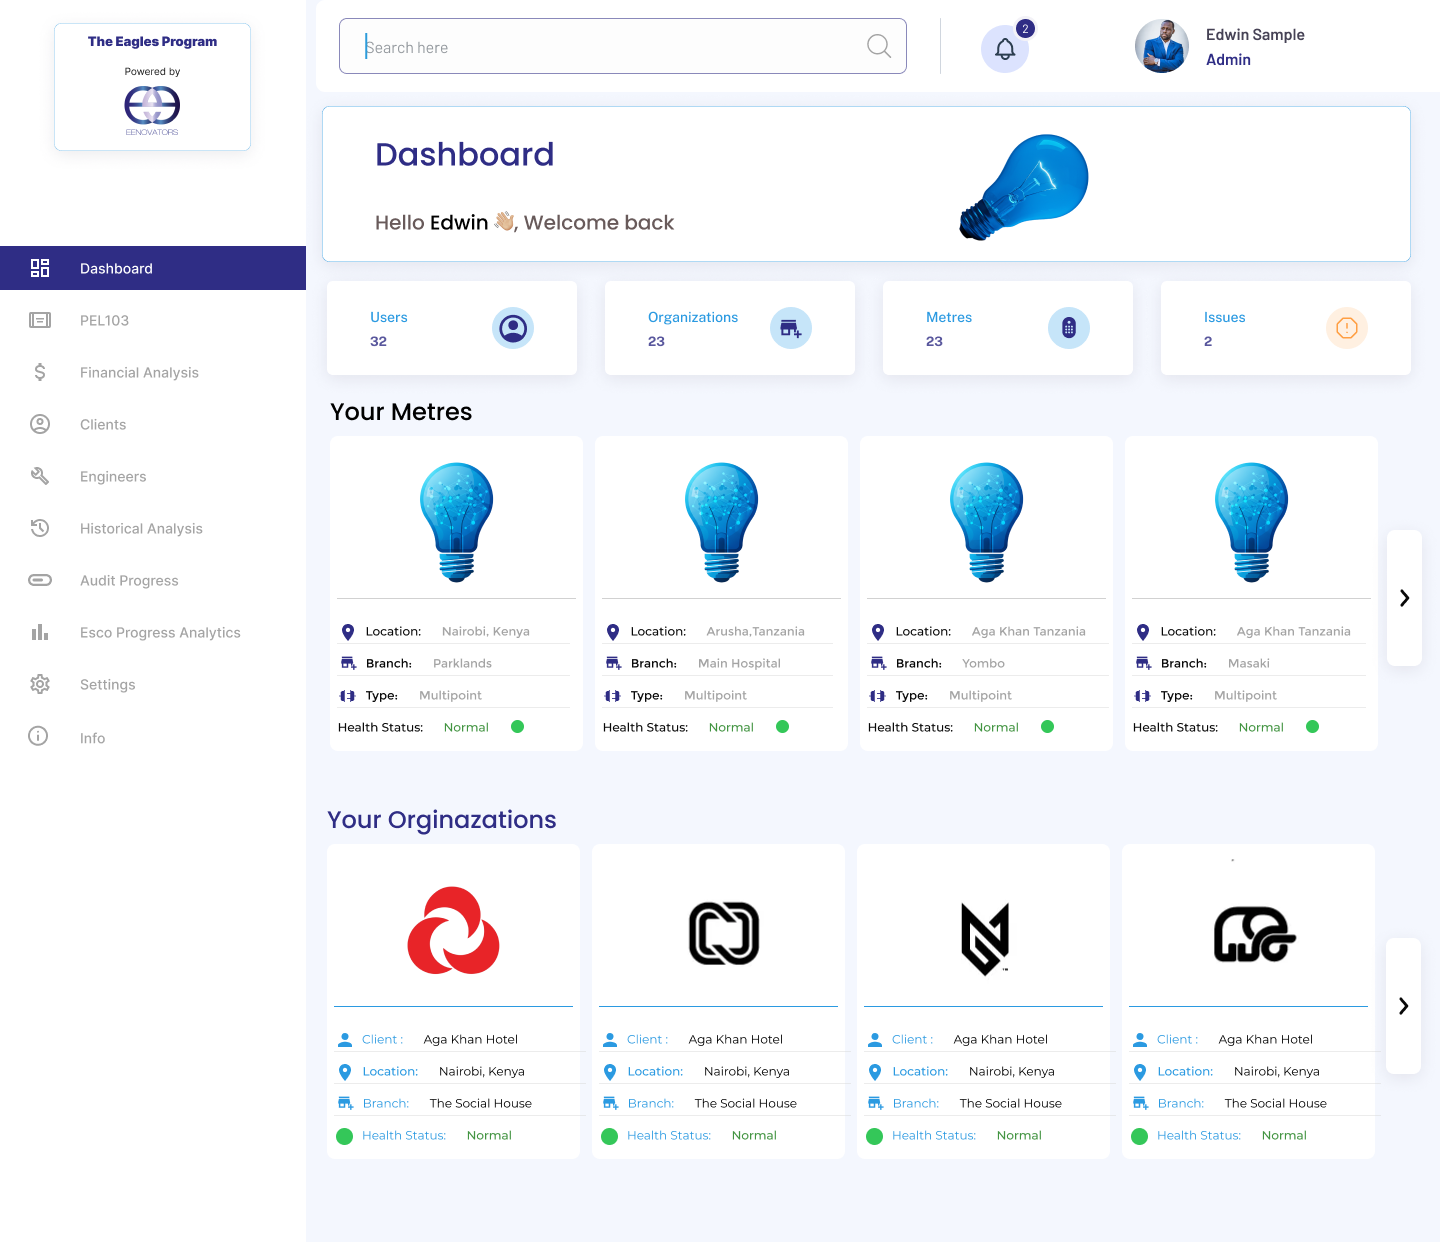The image size is (1440, 1242).
Task: Click the Issues card warning icon
Action: click(1347, 328)
